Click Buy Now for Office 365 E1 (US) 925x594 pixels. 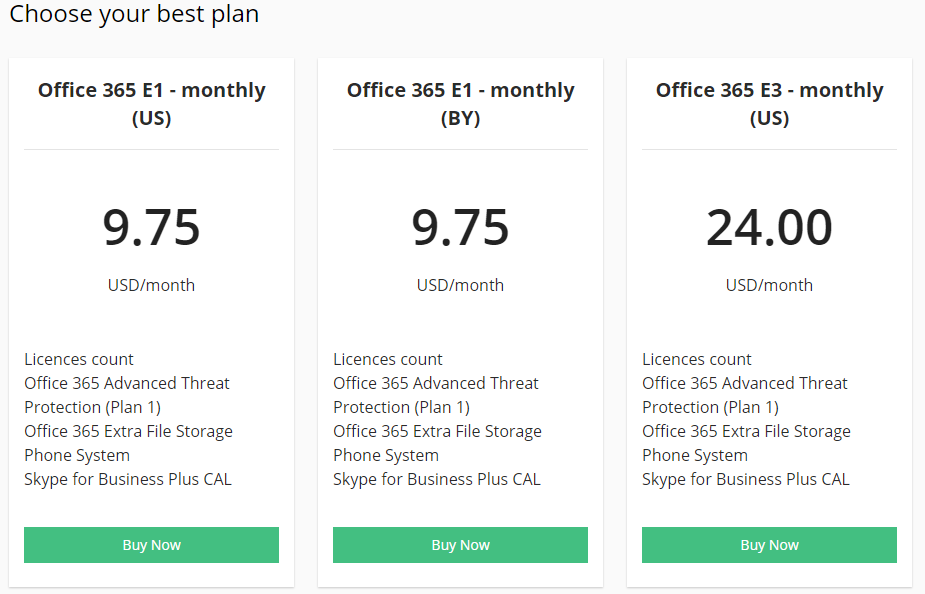pos(151,545)
